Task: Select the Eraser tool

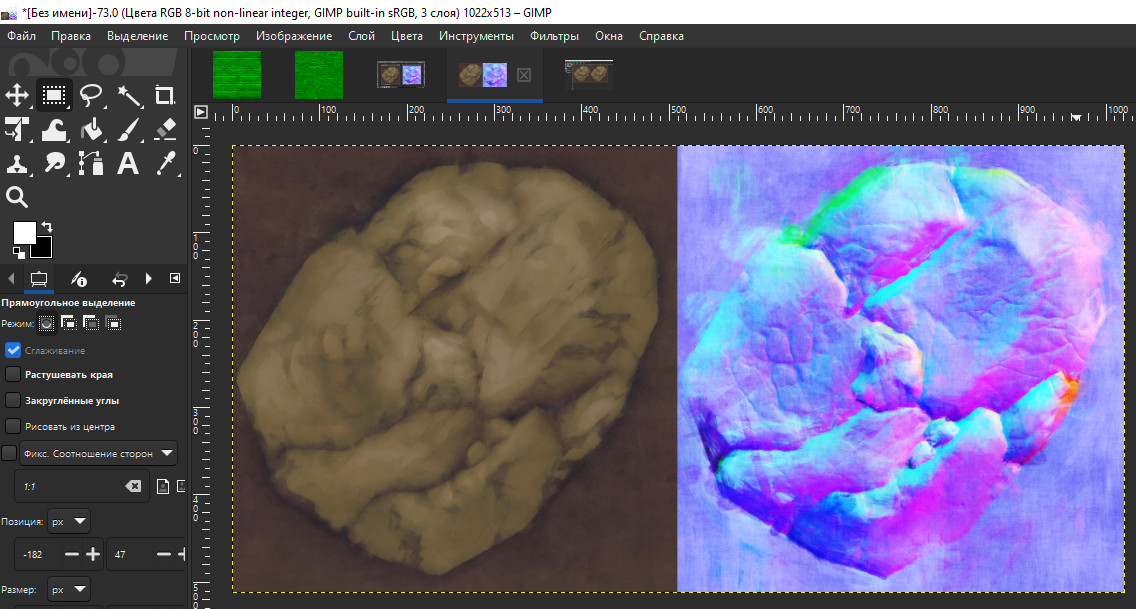Action: point(165,129)
